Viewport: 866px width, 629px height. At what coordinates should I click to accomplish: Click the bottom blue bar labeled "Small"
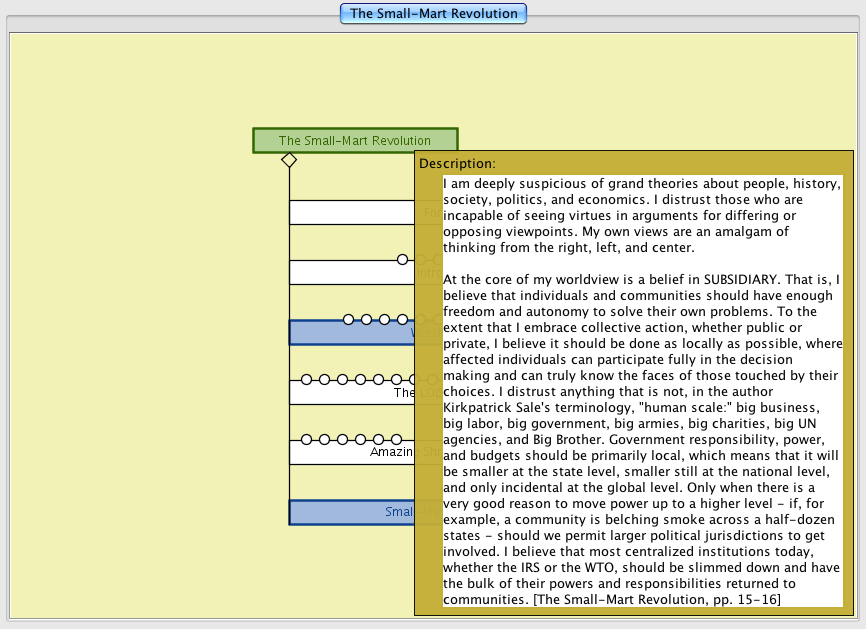pos(351,513)
